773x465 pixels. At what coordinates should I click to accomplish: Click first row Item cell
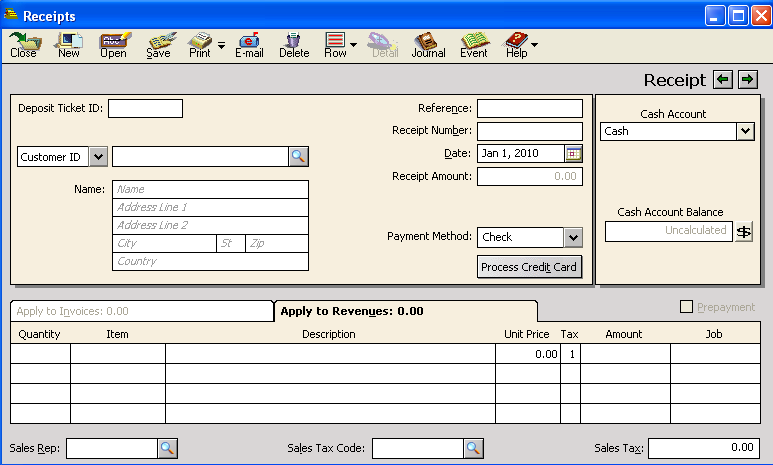118,354
